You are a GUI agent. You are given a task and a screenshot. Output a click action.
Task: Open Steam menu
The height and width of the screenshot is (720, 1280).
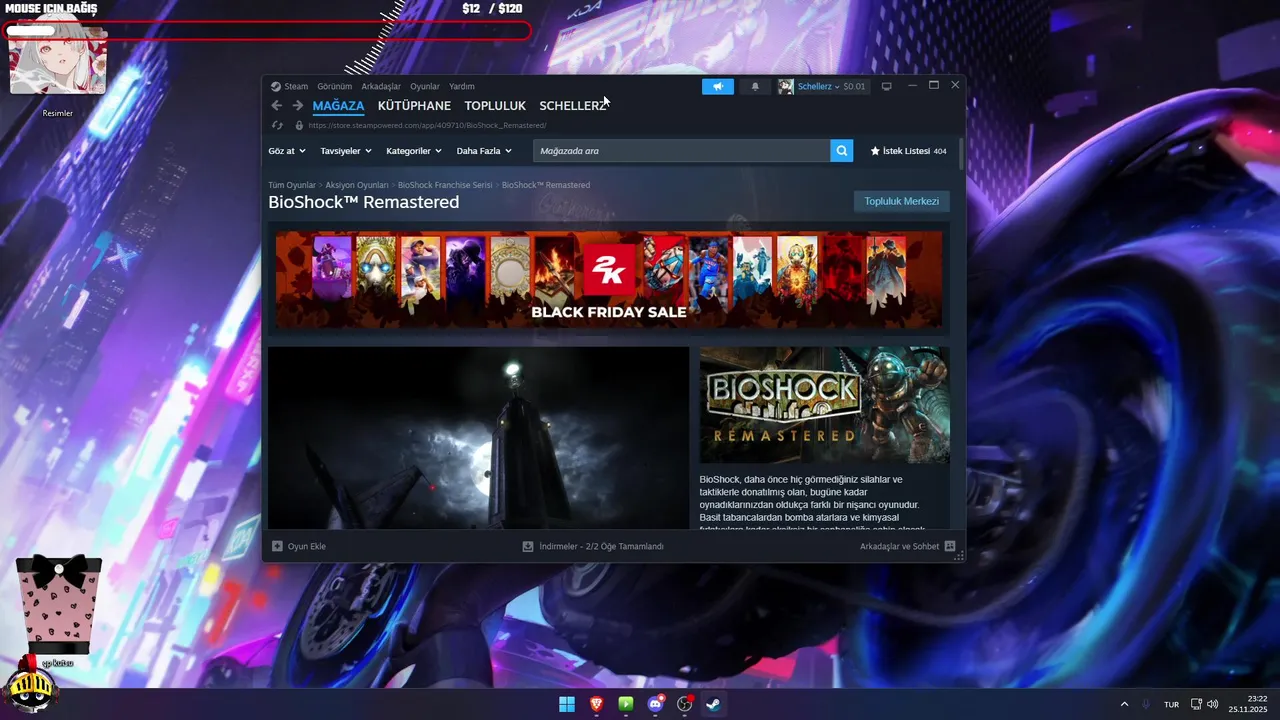pyautogui.click(x=296, y=86)
